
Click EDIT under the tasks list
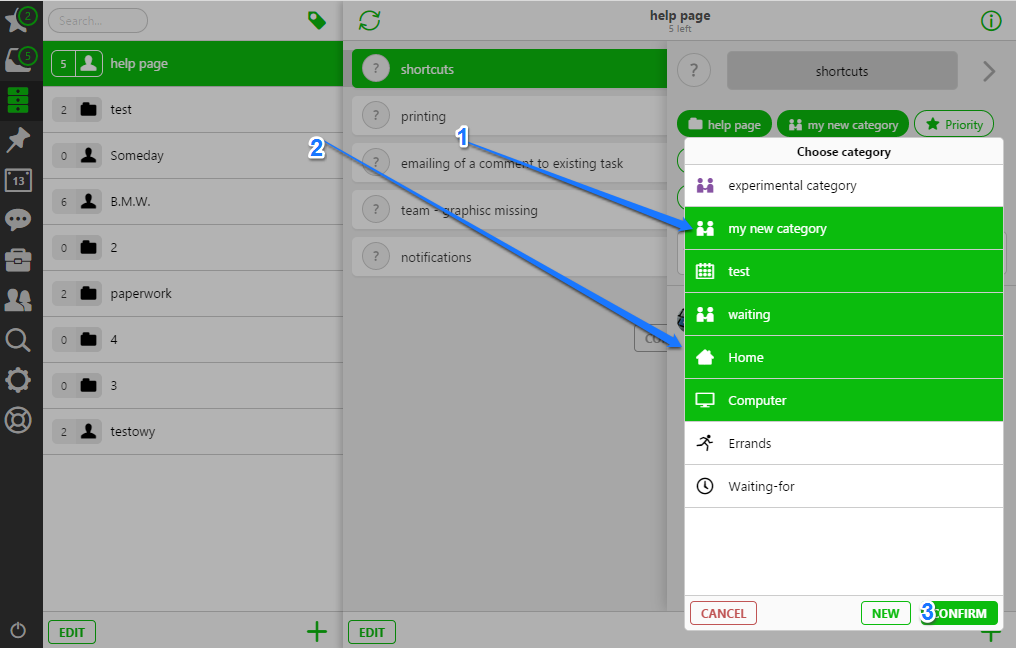pos(372,632)
